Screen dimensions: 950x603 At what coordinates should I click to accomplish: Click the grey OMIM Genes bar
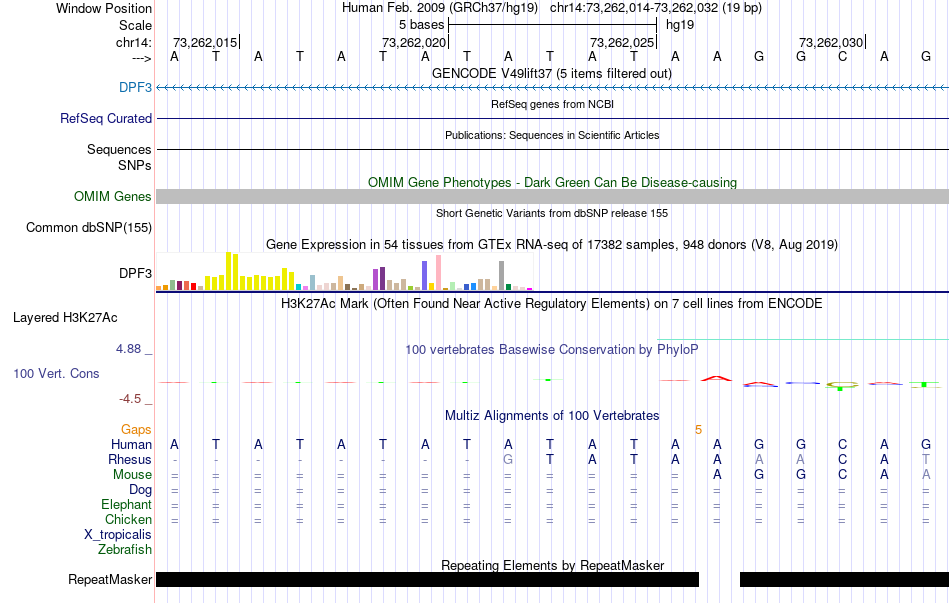tap(552, 196)
